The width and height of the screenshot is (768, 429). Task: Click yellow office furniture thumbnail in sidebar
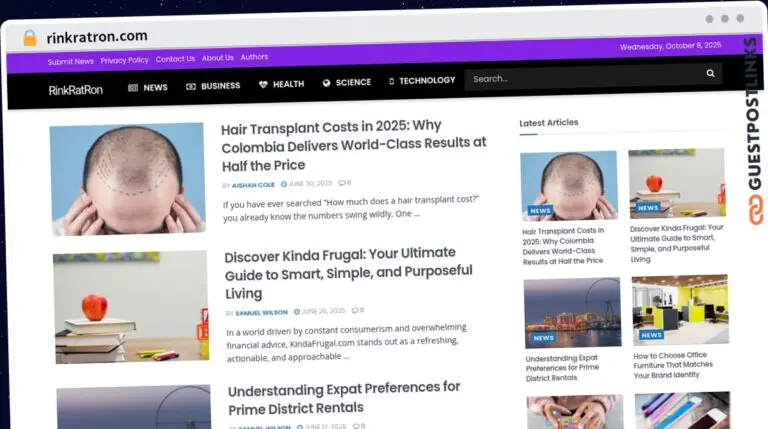coord(680,310)
